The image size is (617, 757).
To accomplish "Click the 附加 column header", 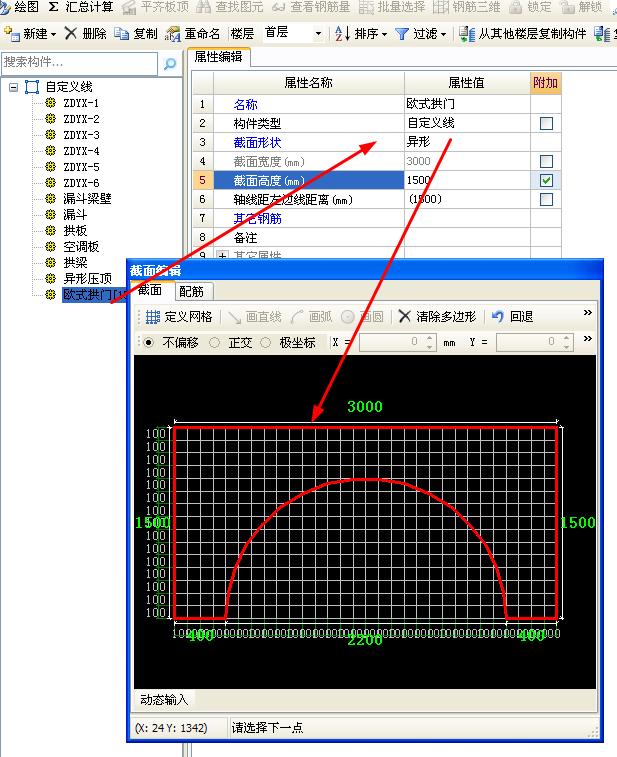I will point(546,83).
